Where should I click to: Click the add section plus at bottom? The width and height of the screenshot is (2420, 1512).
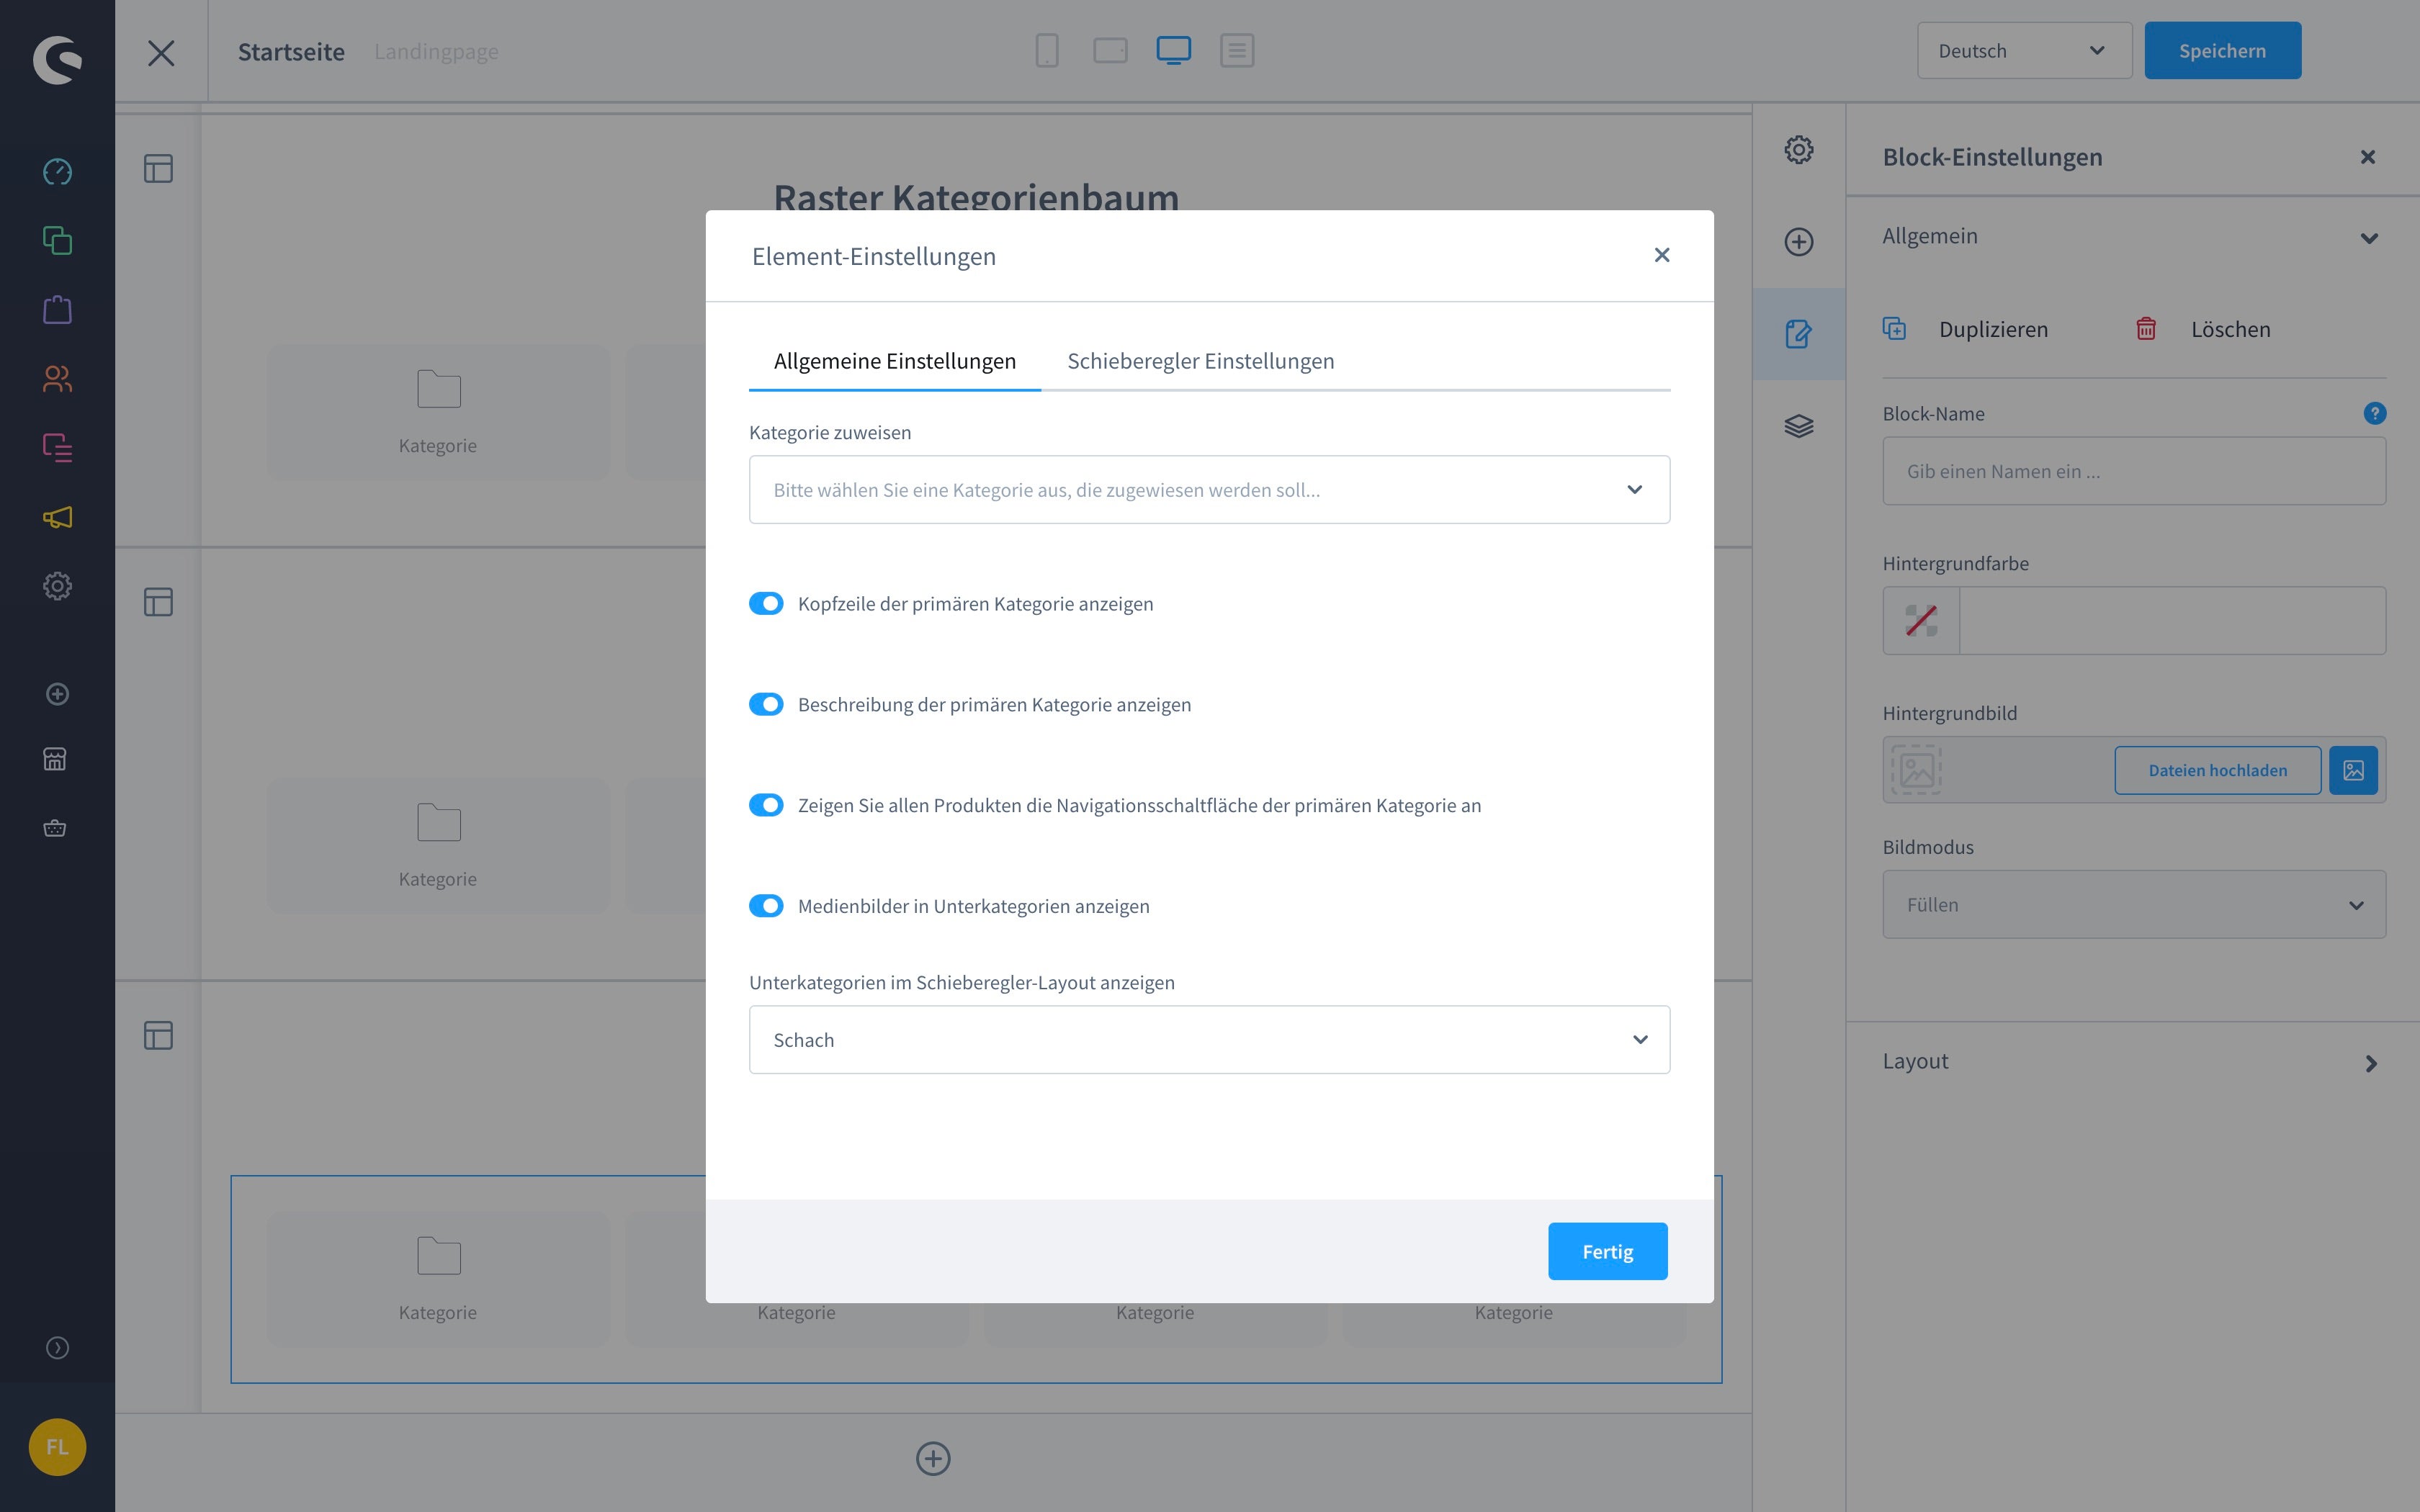pos(933,1458)
